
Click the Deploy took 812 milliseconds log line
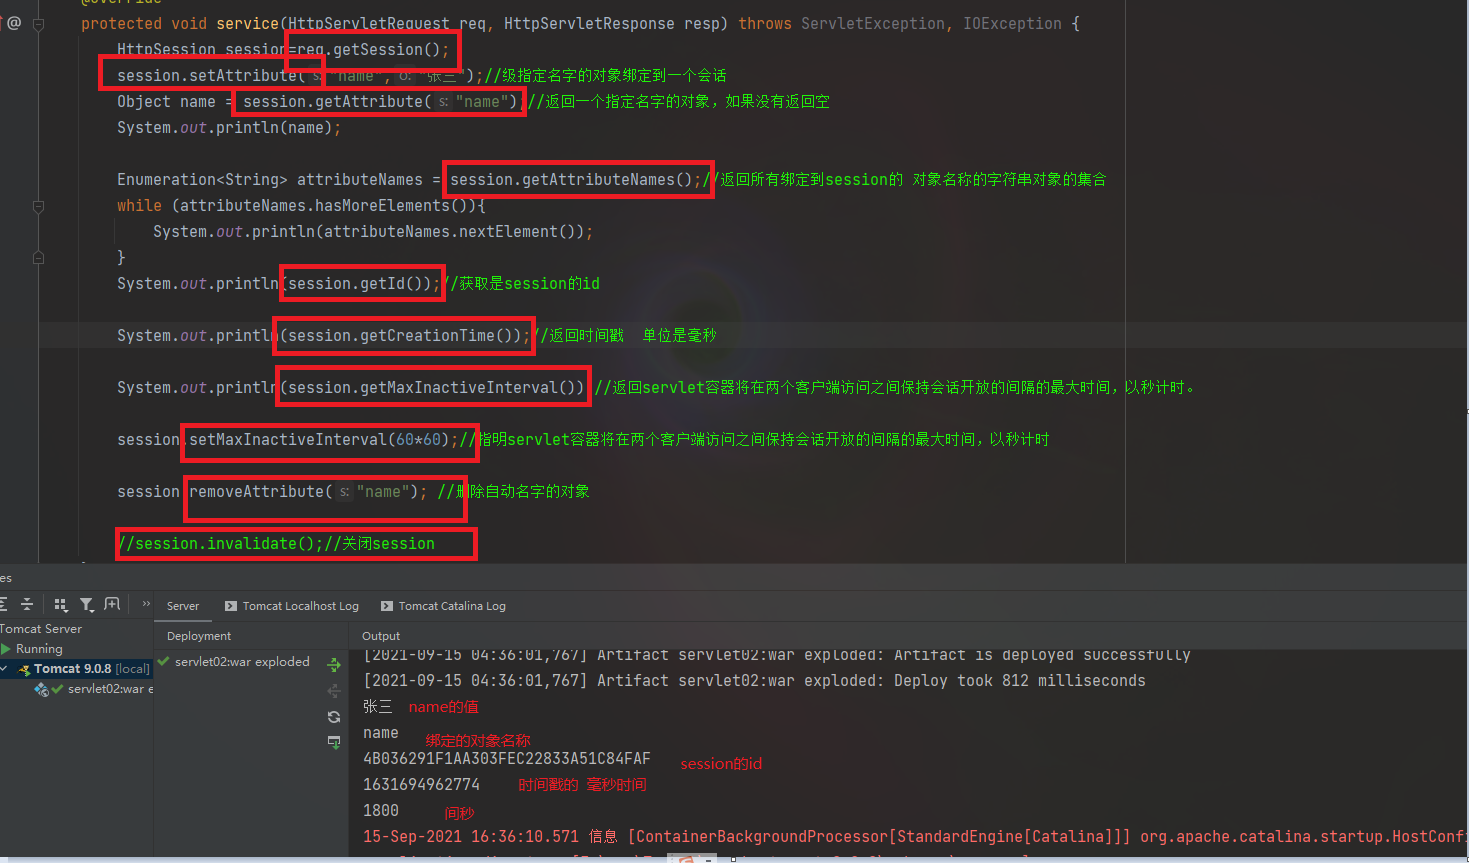click(754, 681)
